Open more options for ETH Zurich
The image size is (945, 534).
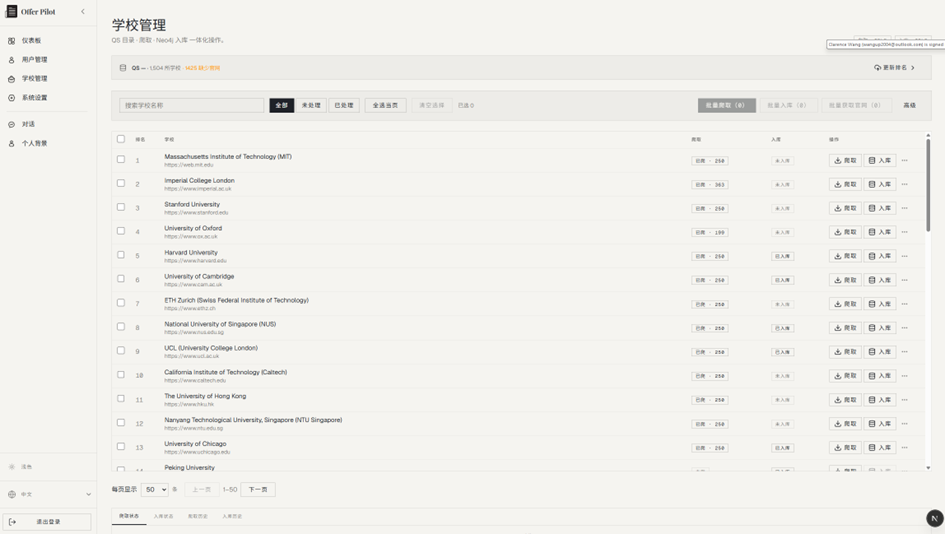click(905, 304)
